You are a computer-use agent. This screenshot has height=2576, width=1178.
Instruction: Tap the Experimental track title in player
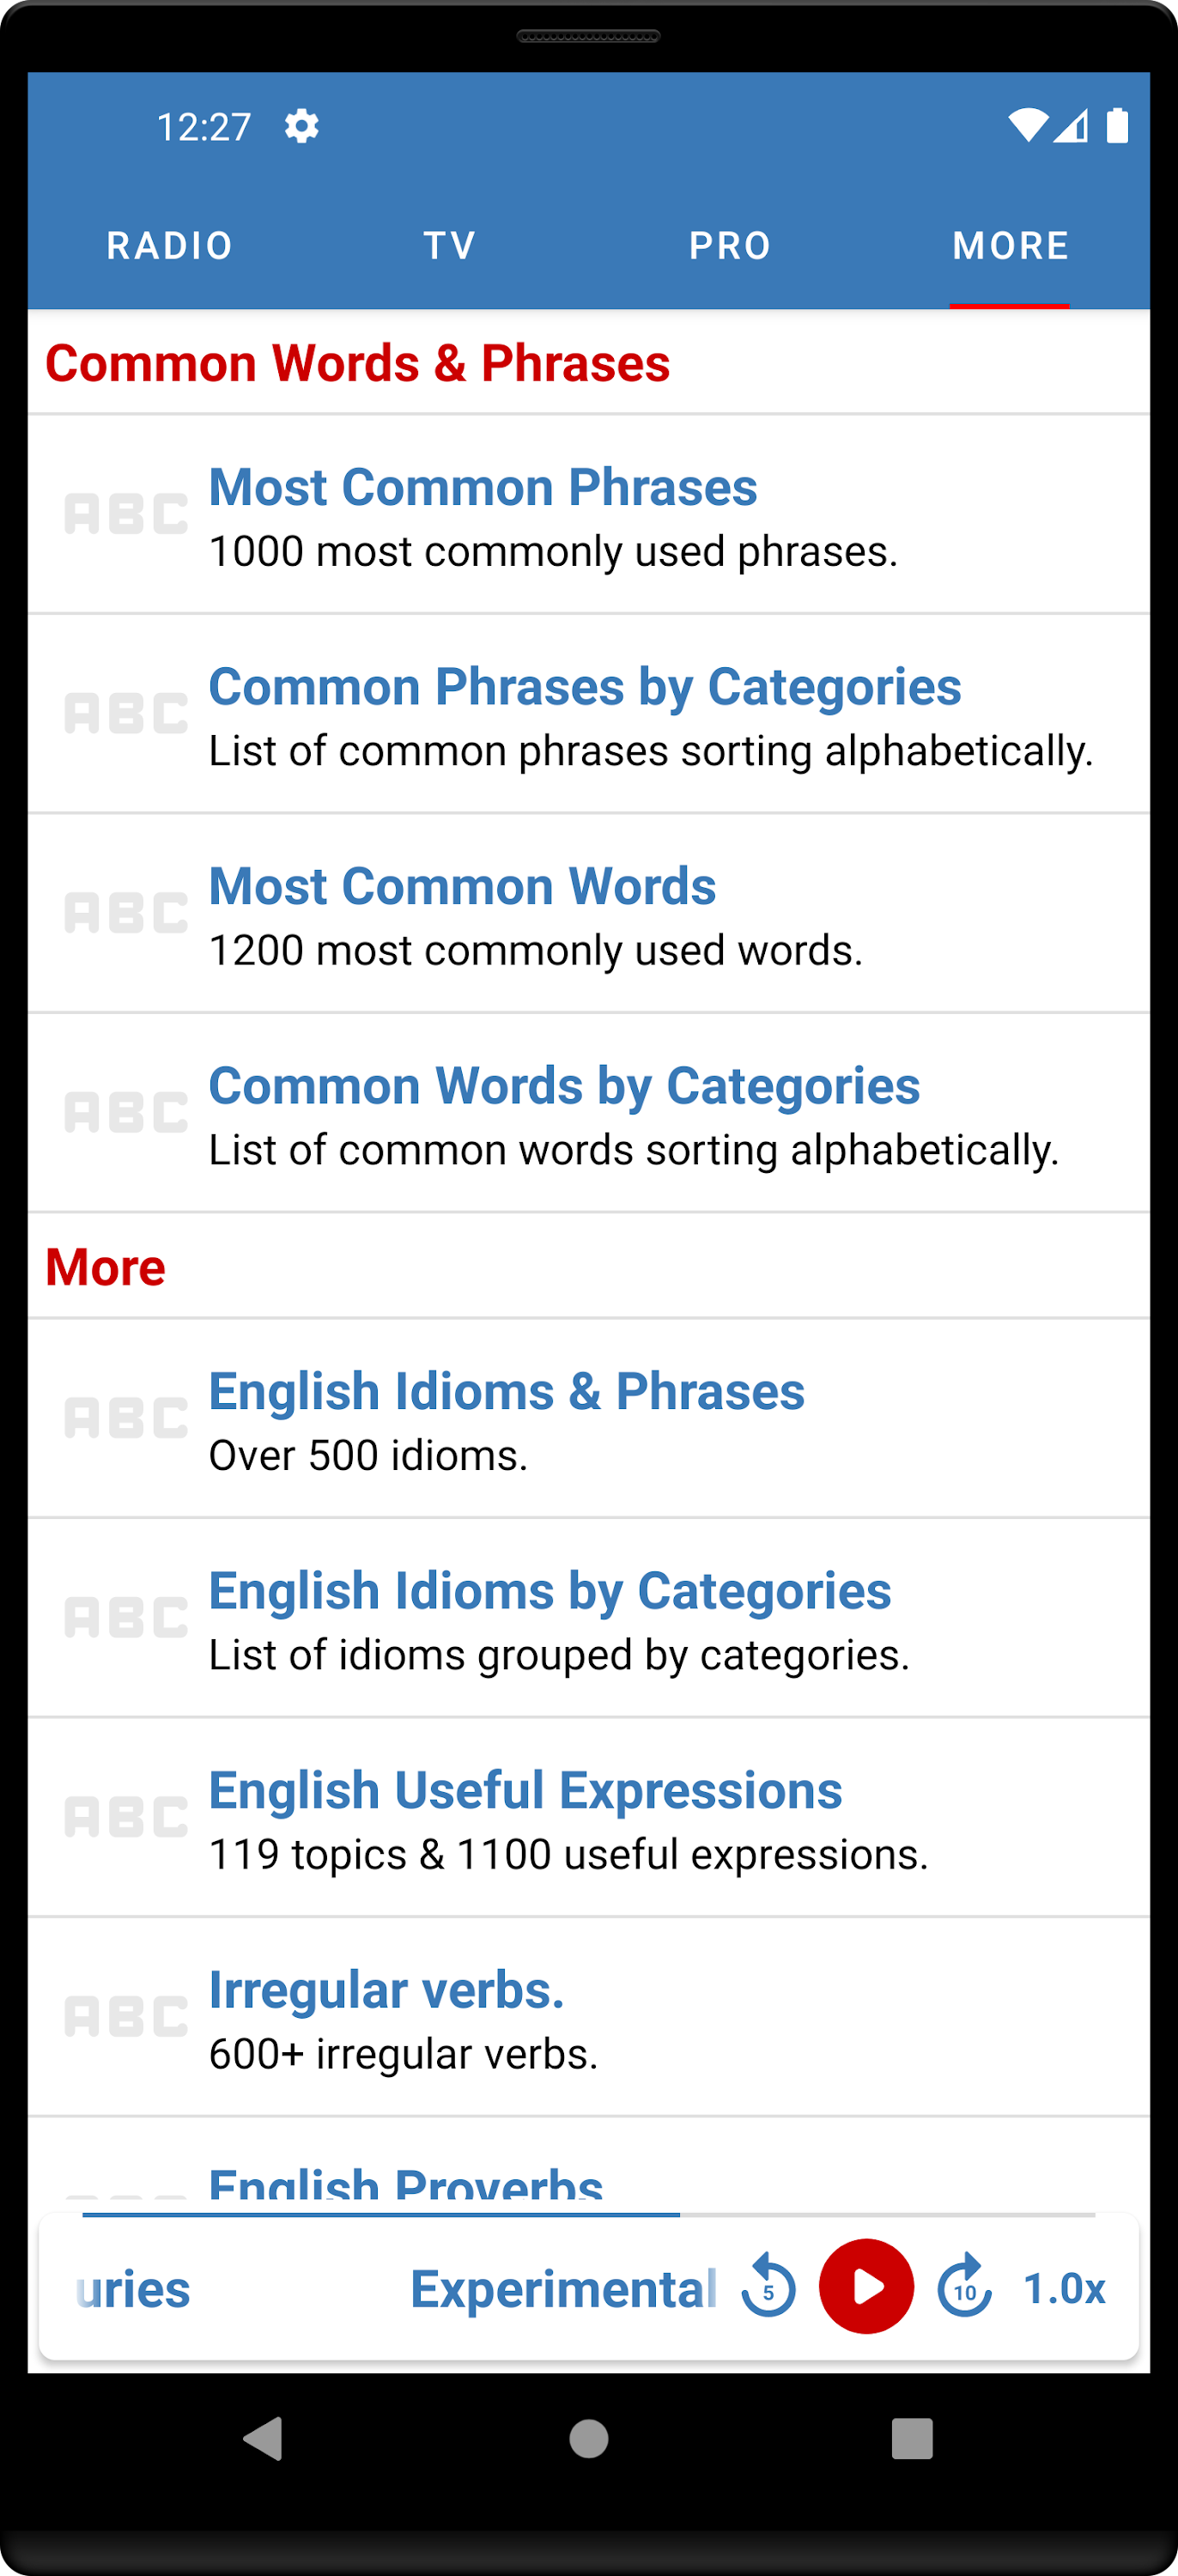click(563, 2290)
